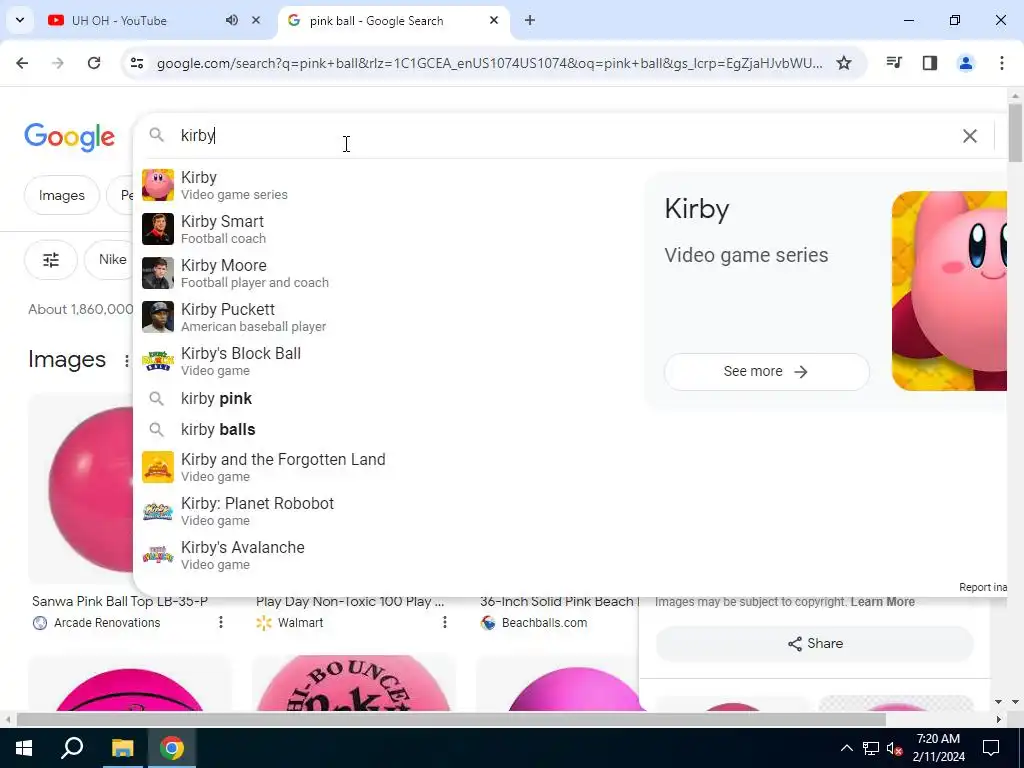Open the Learn More copyright link

coord(882,601)
